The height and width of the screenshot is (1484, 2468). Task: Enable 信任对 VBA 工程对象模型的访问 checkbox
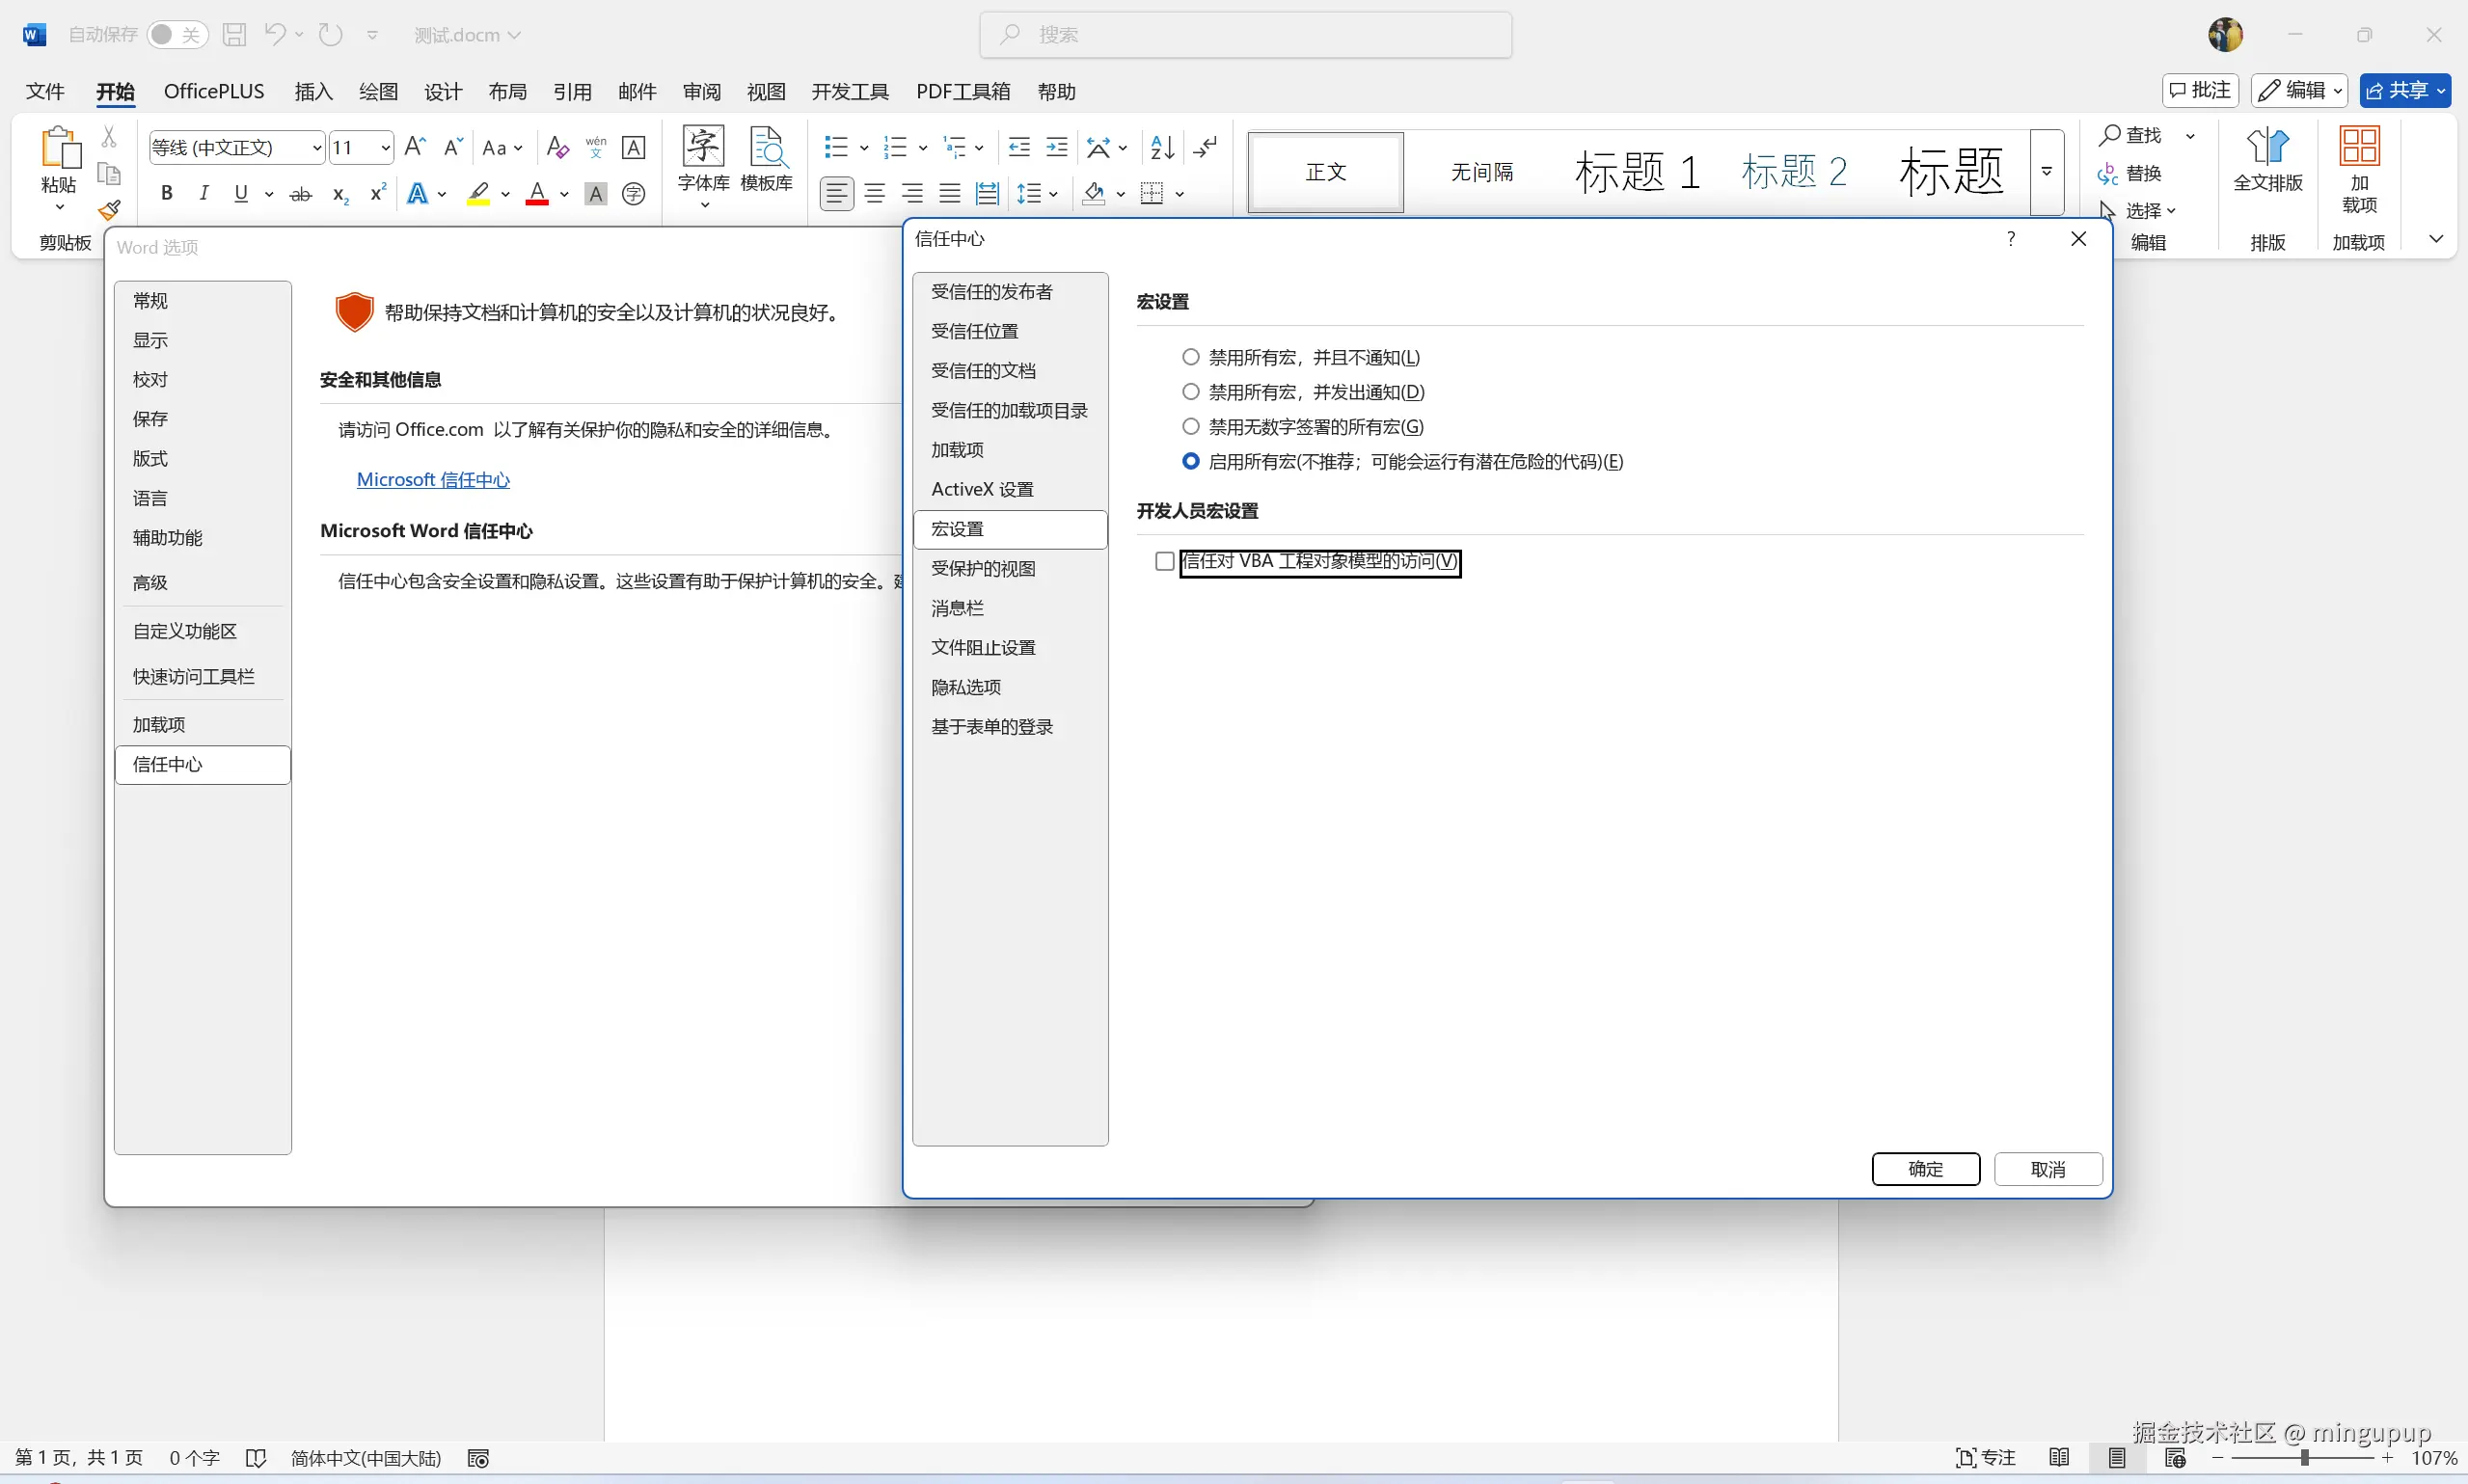tap(1164, 561)
